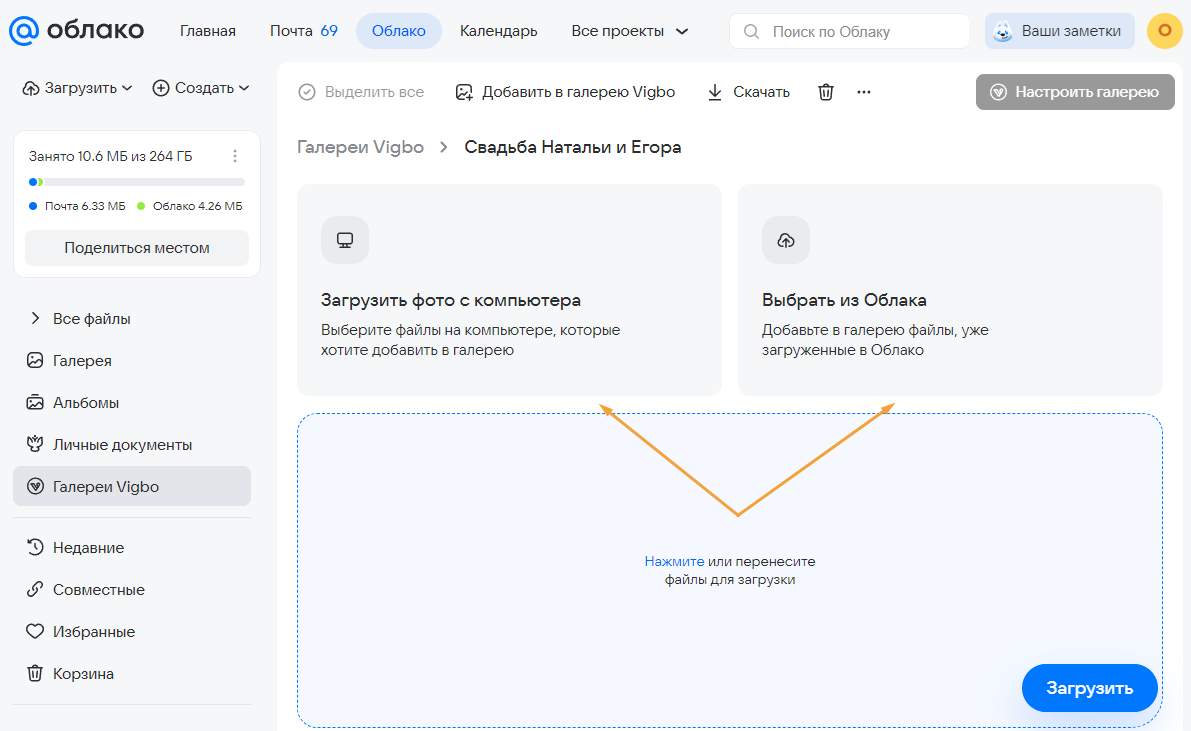Focus the Поиск по Облаку field
1191x731 pixels.
[849, 31]
